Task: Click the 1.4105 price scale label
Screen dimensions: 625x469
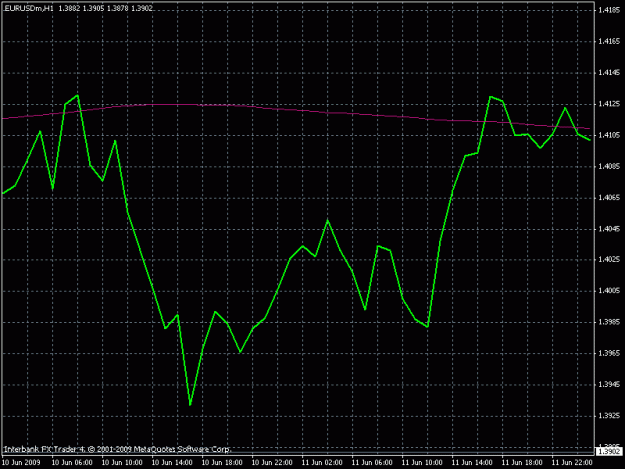Action: pos(609,135)
